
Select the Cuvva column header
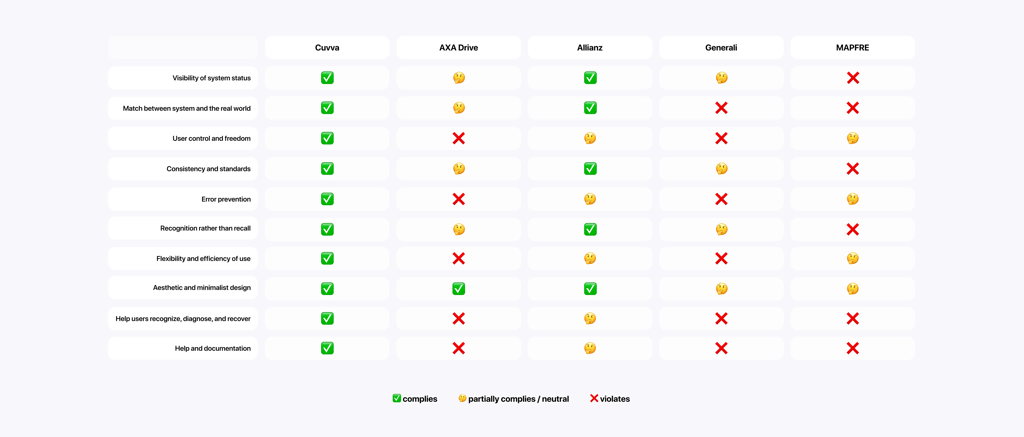[x=327, y=48]
